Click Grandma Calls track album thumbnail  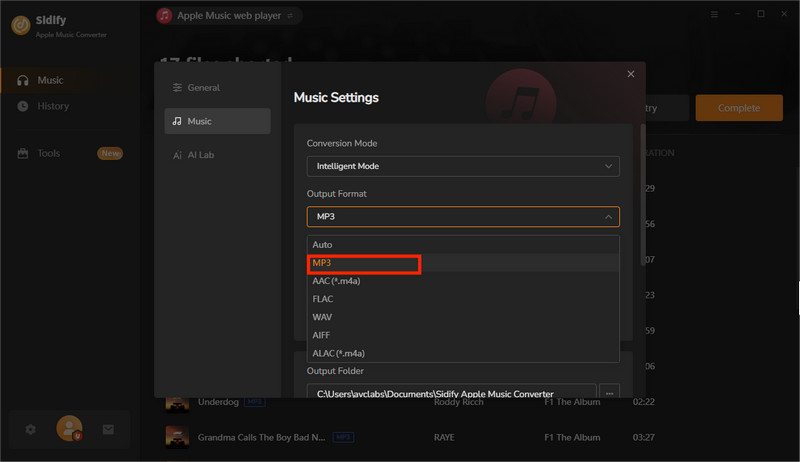click(178, 437)
